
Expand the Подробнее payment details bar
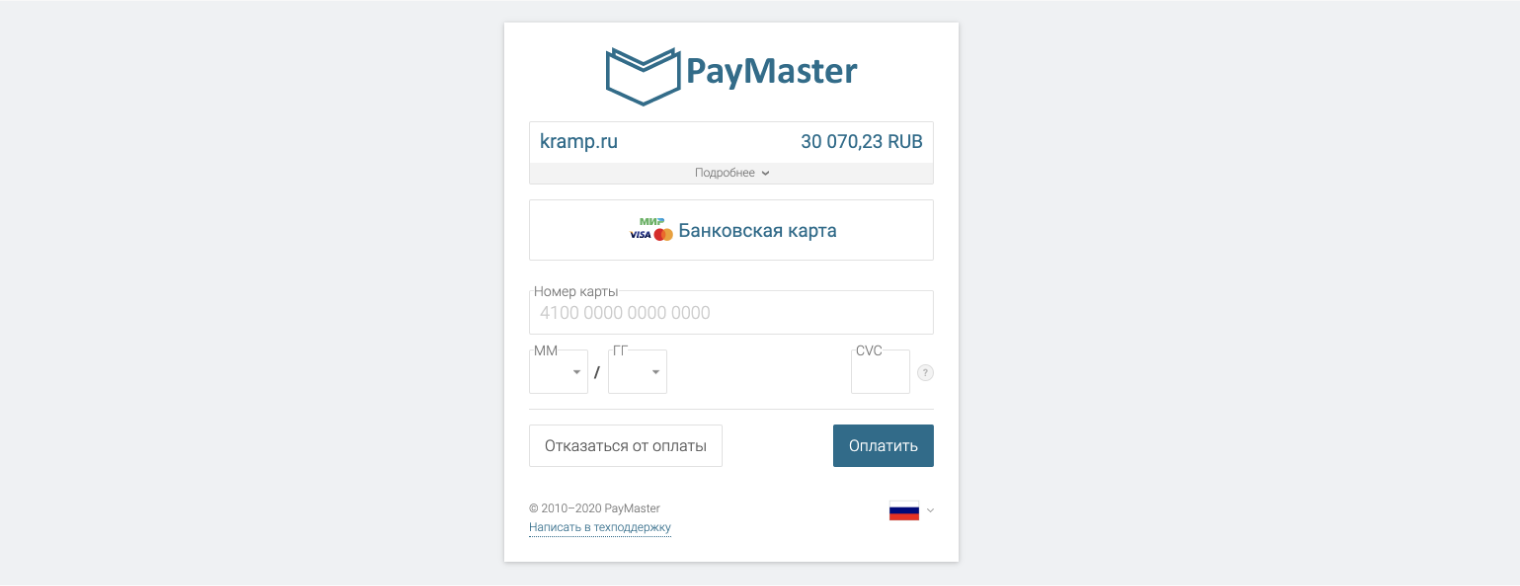(x=731, y=173)
